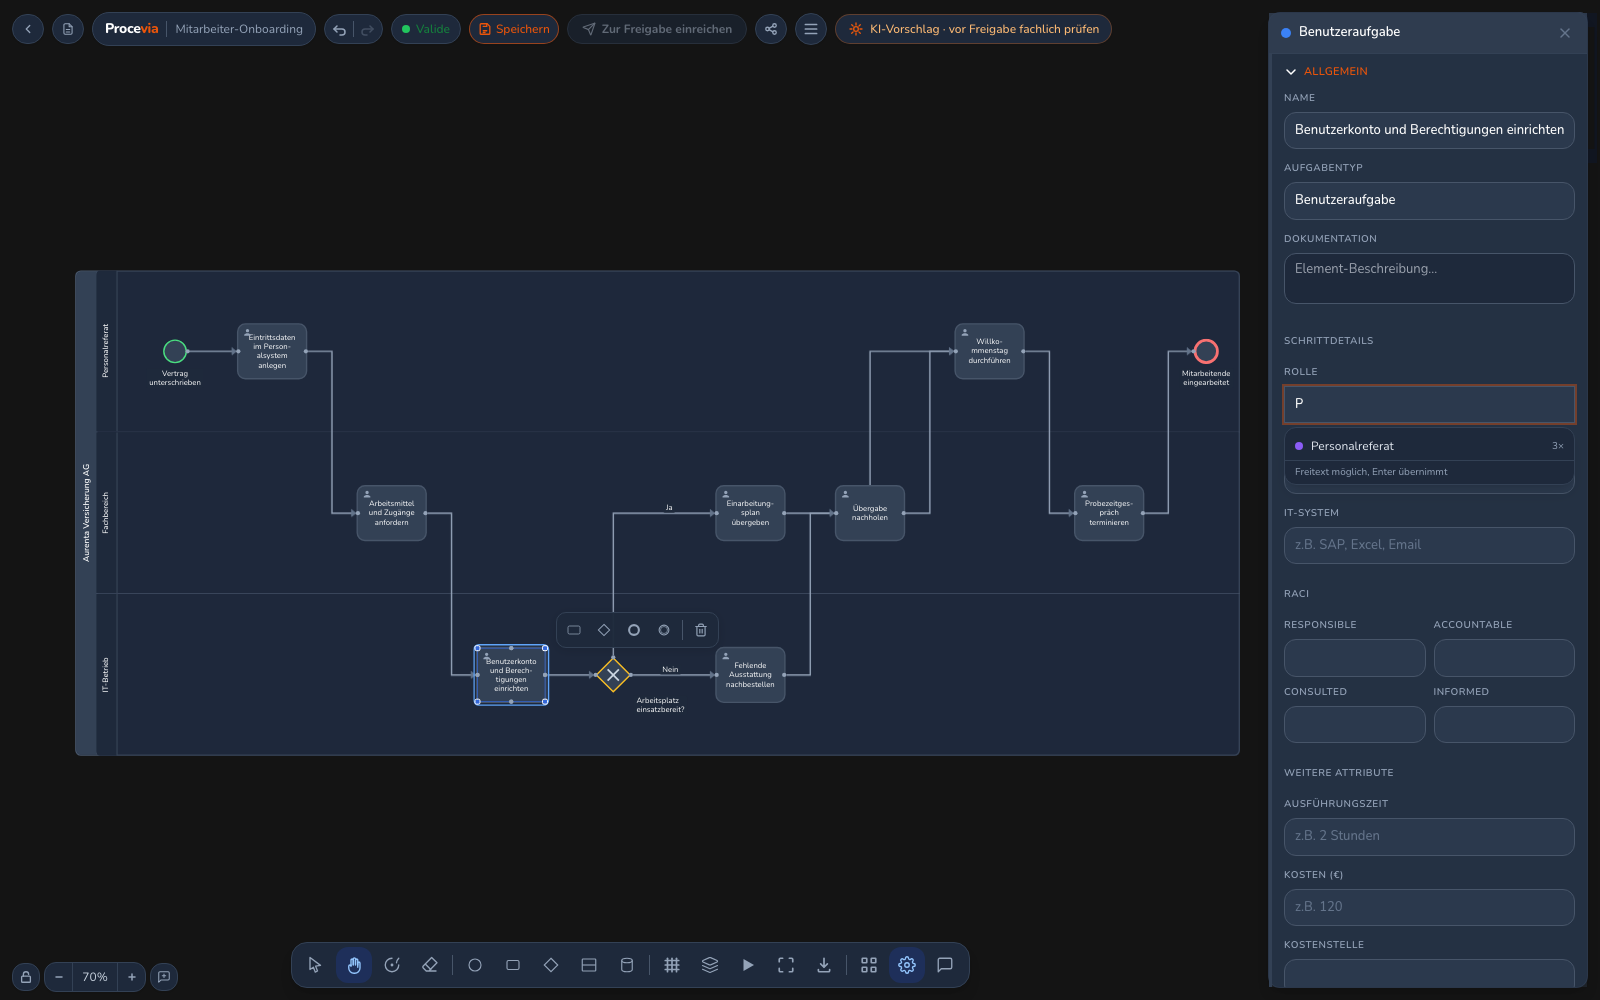The width and height of the screenshot is (1600, 1000).
Task: Save with Speichern button
Action: click(514, 29)
